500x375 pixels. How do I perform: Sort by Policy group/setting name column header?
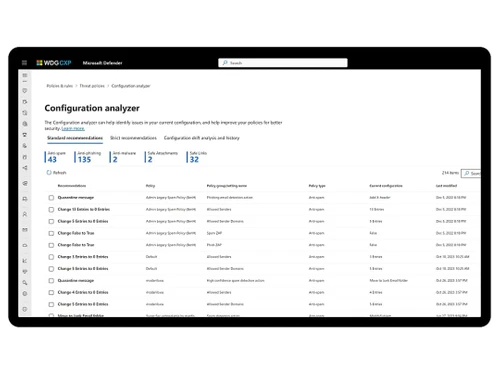[227, 186]
